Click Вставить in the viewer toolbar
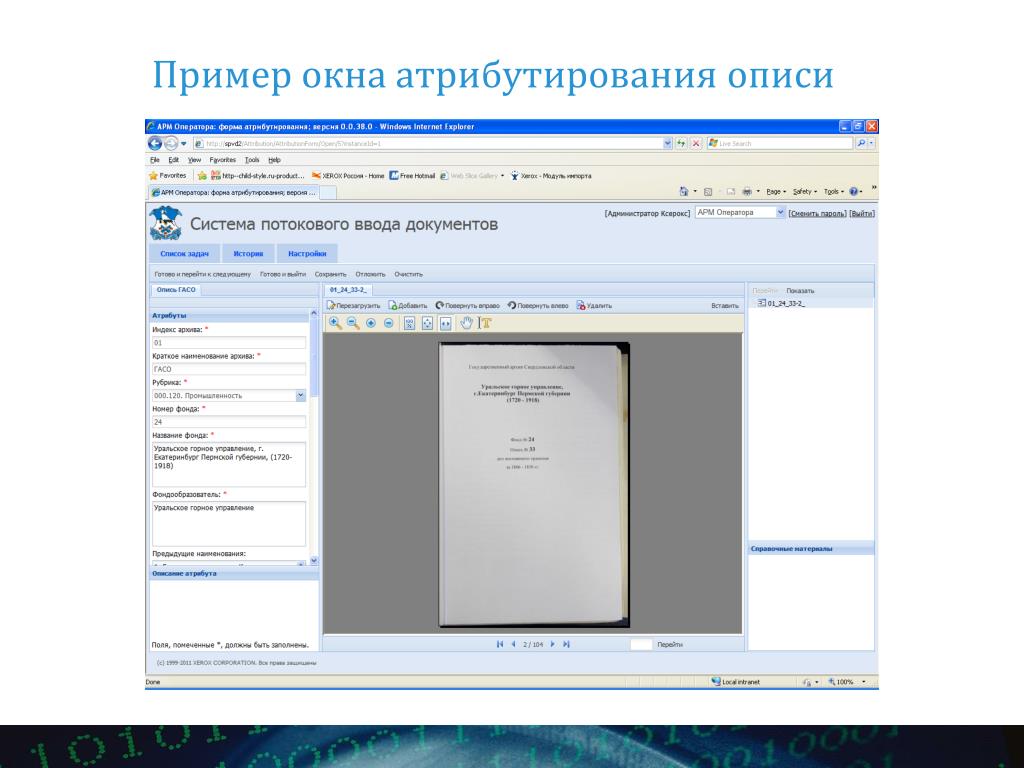 725,306
